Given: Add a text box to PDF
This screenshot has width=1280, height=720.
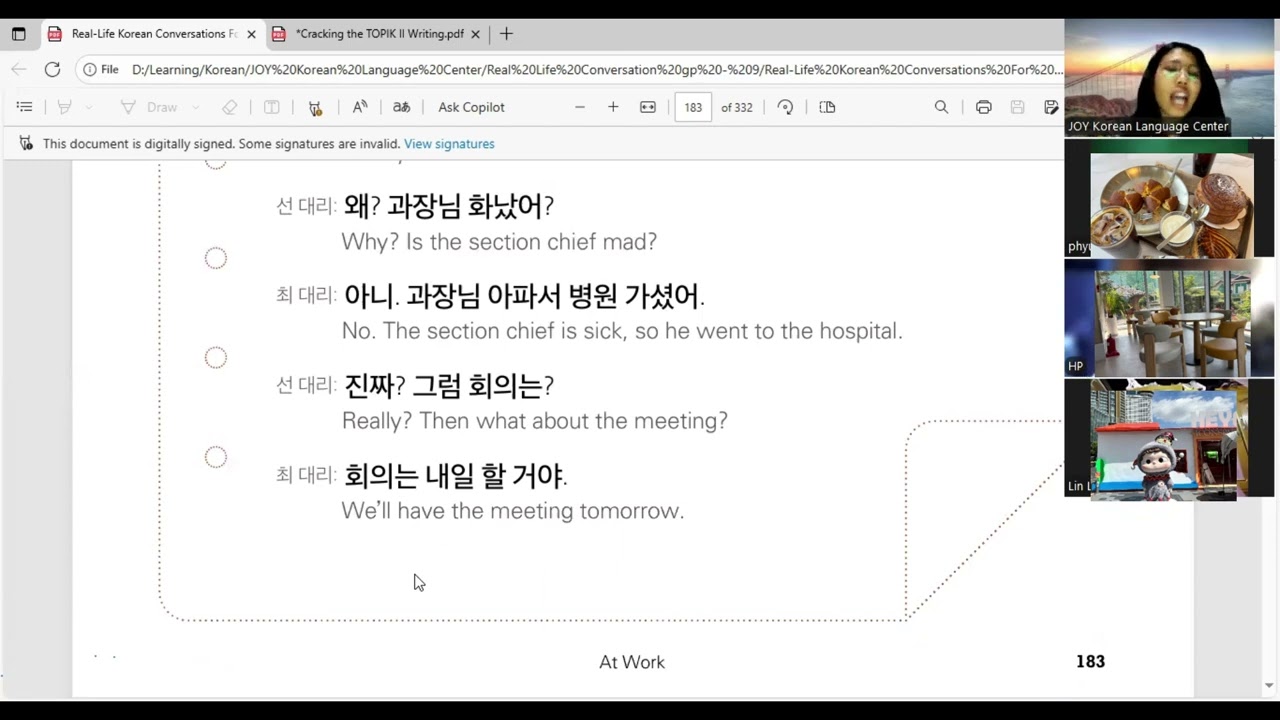Looking at the screenshot, I should [x=271, y=107].
